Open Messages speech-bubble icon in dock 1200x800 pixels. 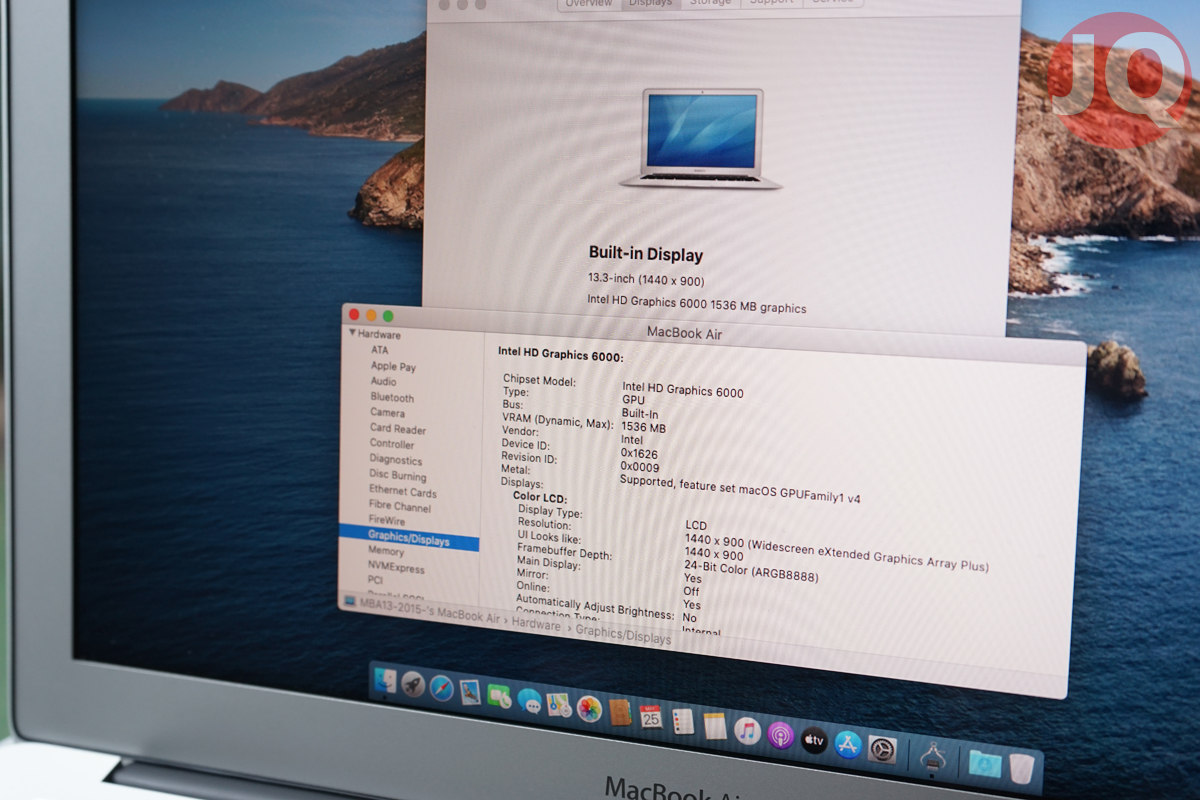tap(529, 700)
